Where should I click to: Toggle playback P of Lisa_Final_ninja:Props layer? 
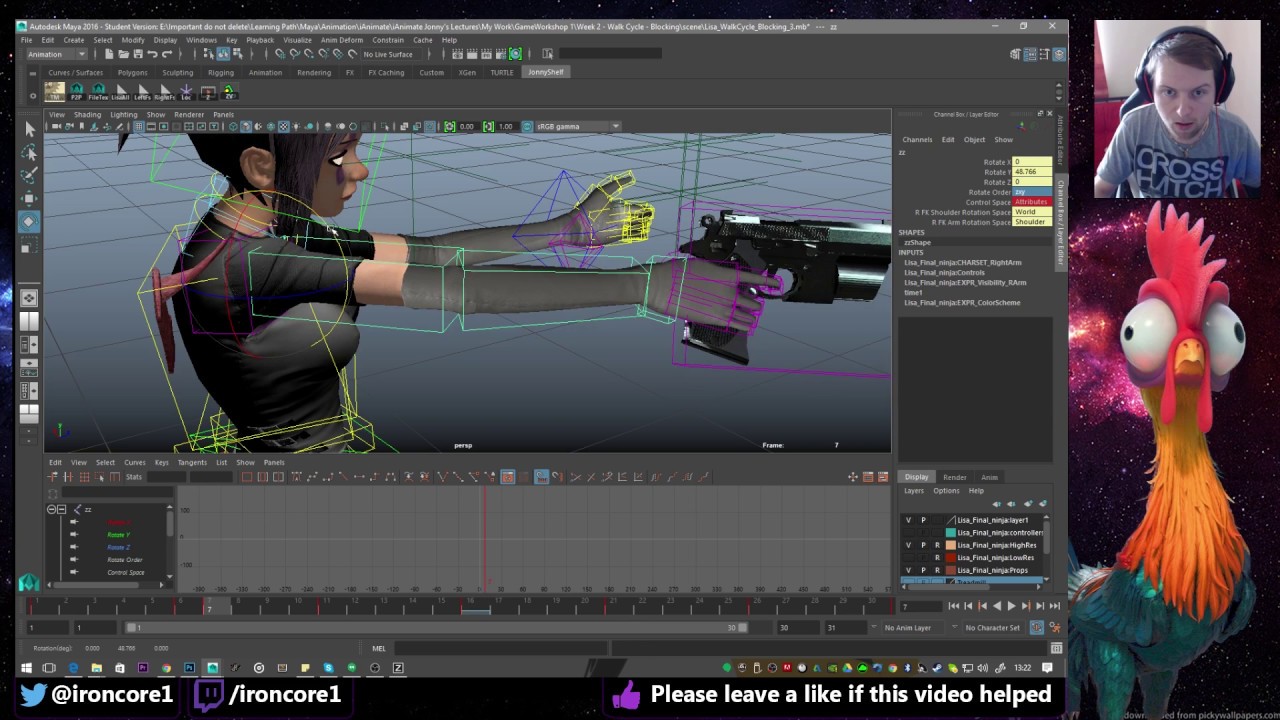(923, 570)
